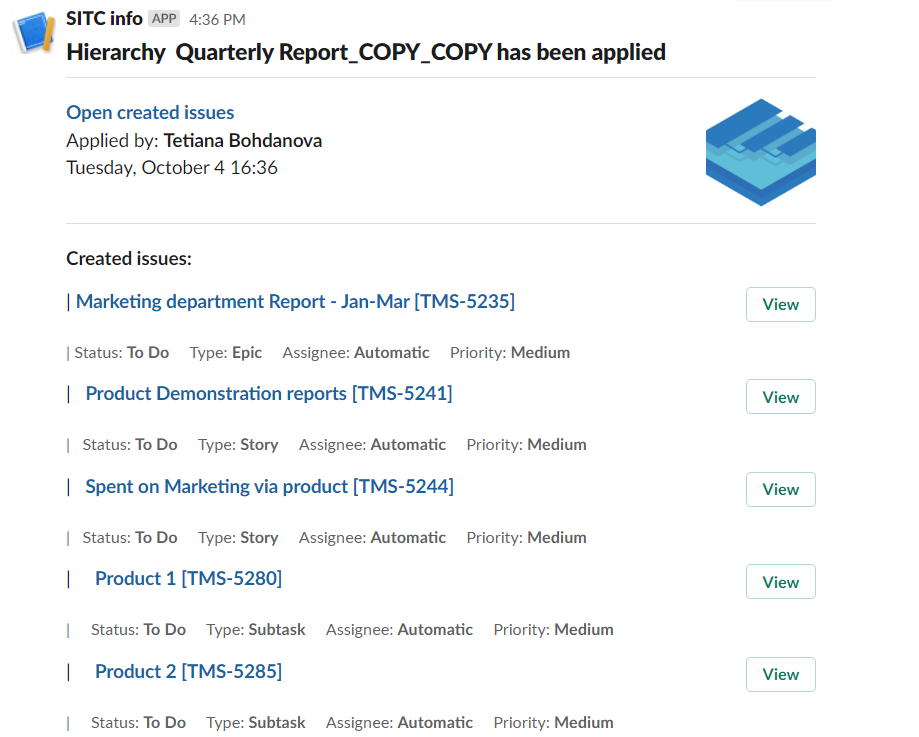The image size is (919, 737).
Task: Click the APP badge next to SITC info
Action: pyautogui.click(x=164, y=19)
